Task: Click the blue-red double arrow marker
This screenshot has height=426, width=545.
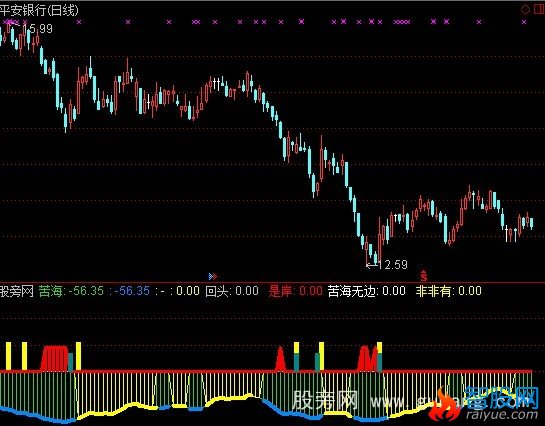Action: 213,277
